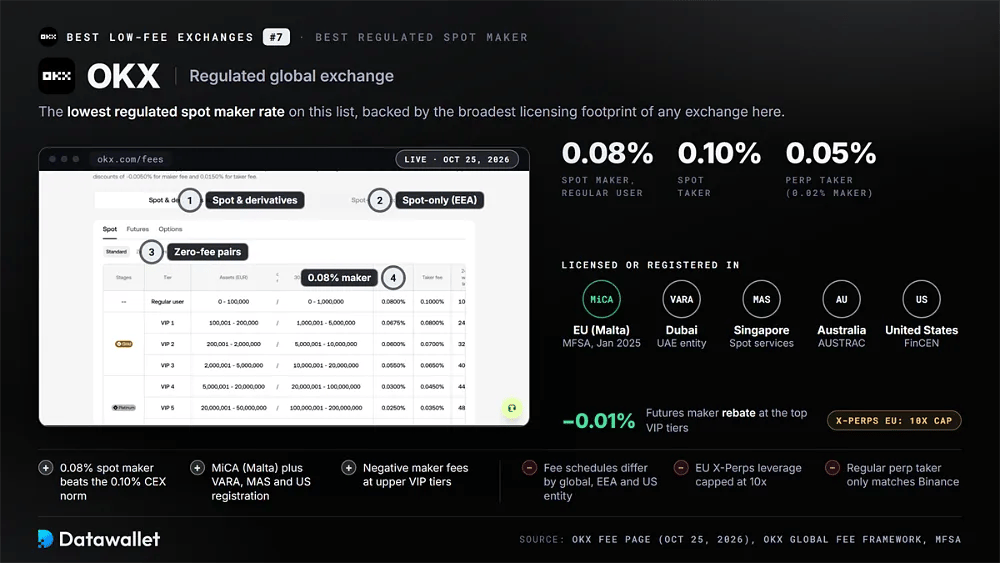Click the 'Assets (EUR)' column header
This screenshot has width=1000, height=563.
coord(233,277)
